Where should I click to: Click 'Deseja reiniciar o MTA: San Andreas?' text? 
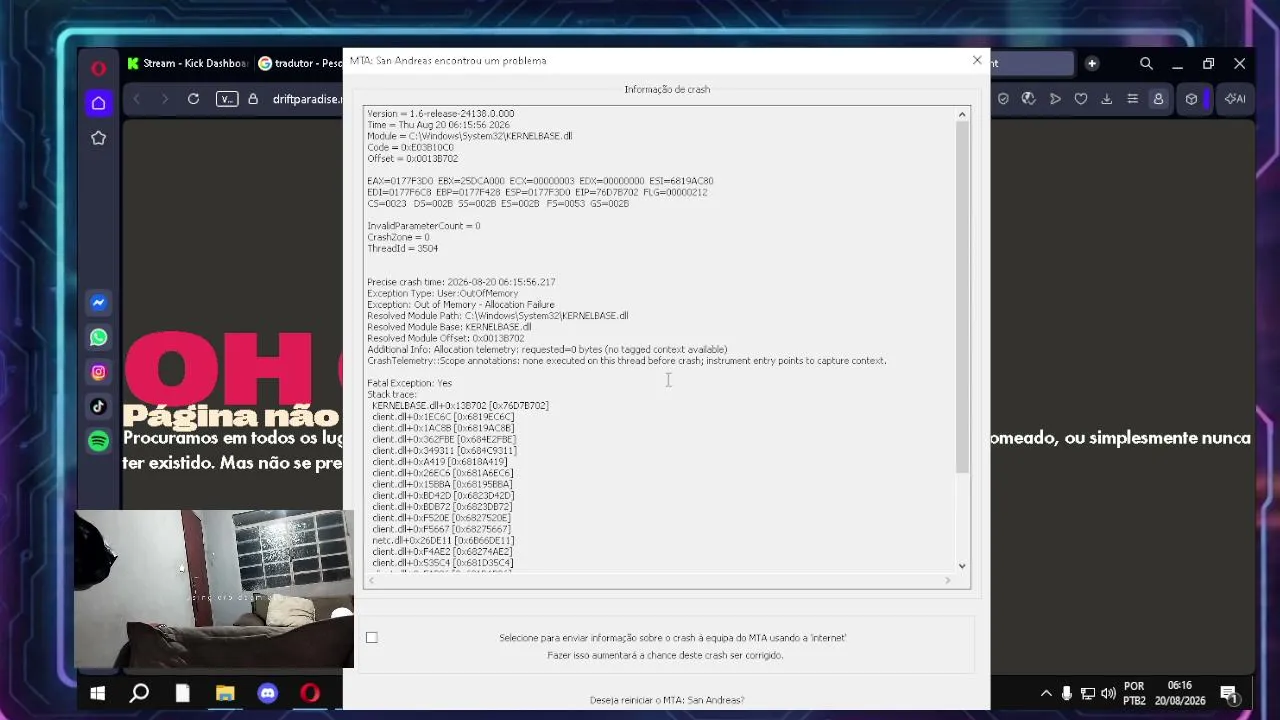coord(667,700)
